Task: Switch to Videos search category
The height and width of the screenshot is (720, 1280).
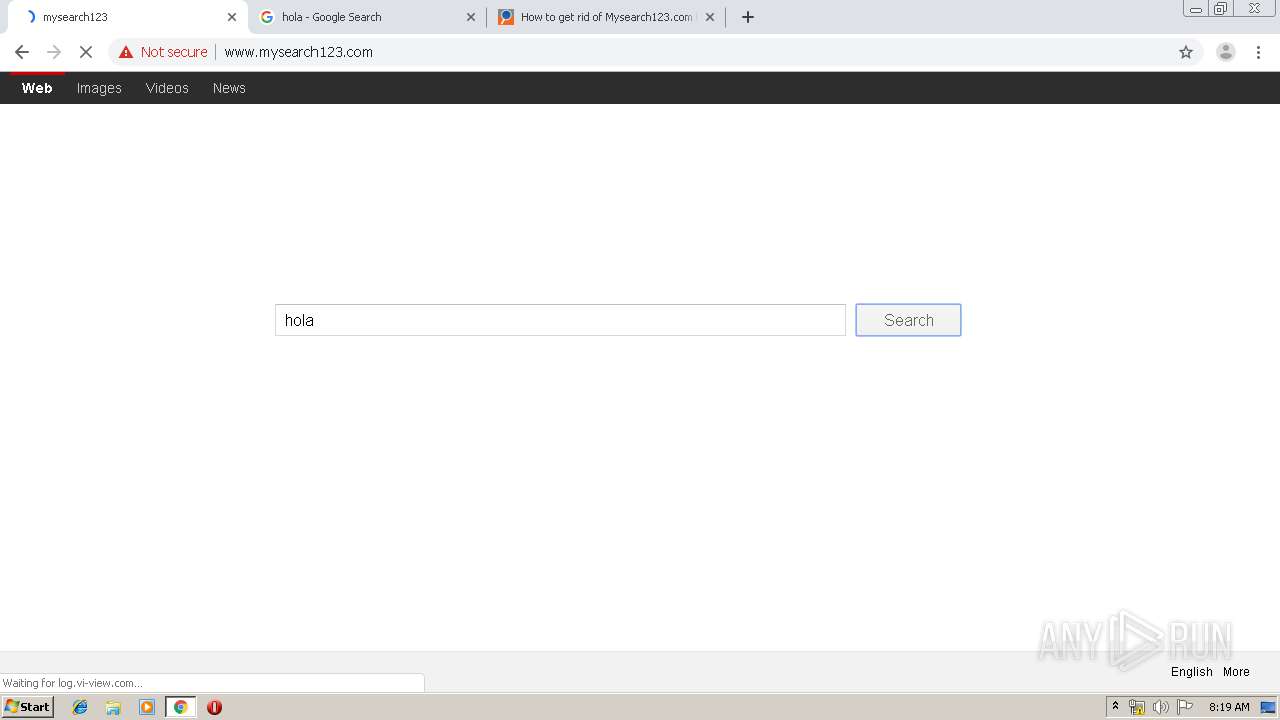Action: (x=167, y=88)
